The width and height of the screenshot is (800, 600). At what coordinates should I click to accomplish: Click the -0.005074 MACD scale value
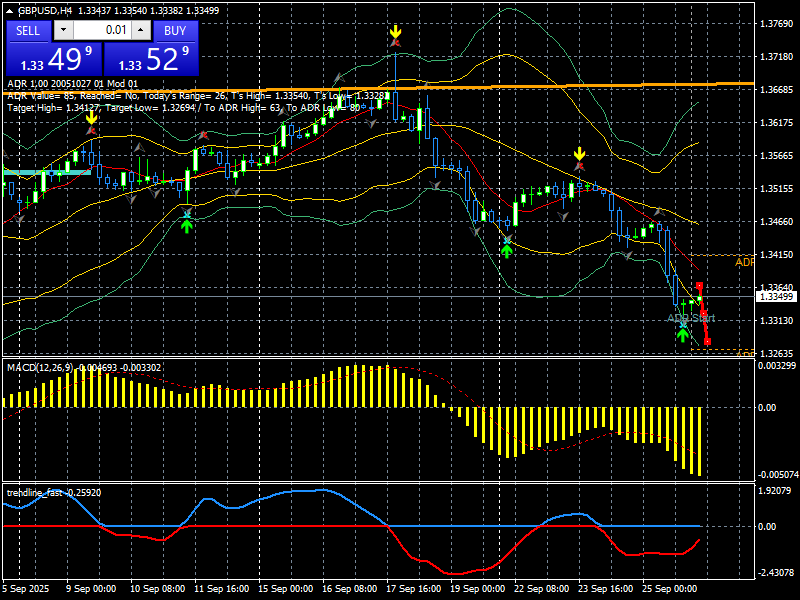[778, 475]
